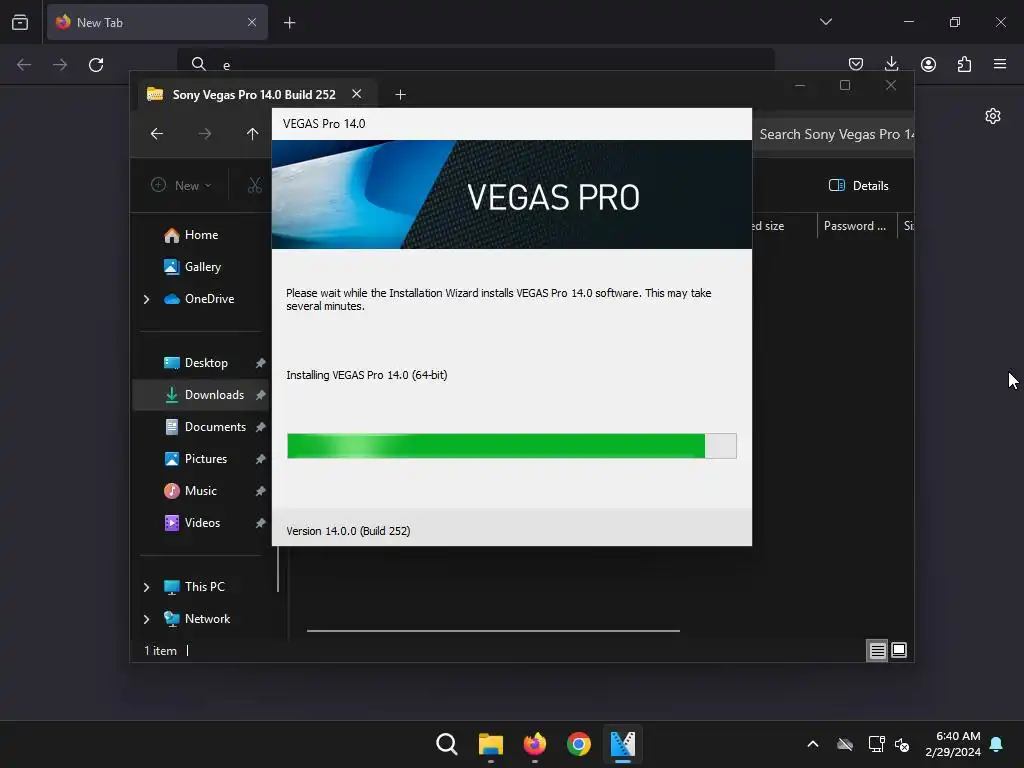Open Firefox downloads panel
The height and width of the screenshot is (768, 1024).
(x=891, y=64)
